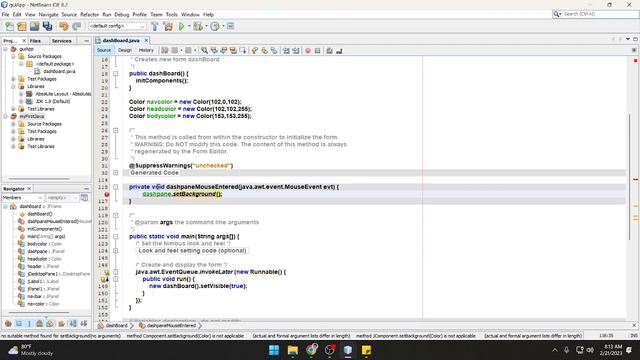
Task: Click the Undo arrow icon
Action: (64, 26)
